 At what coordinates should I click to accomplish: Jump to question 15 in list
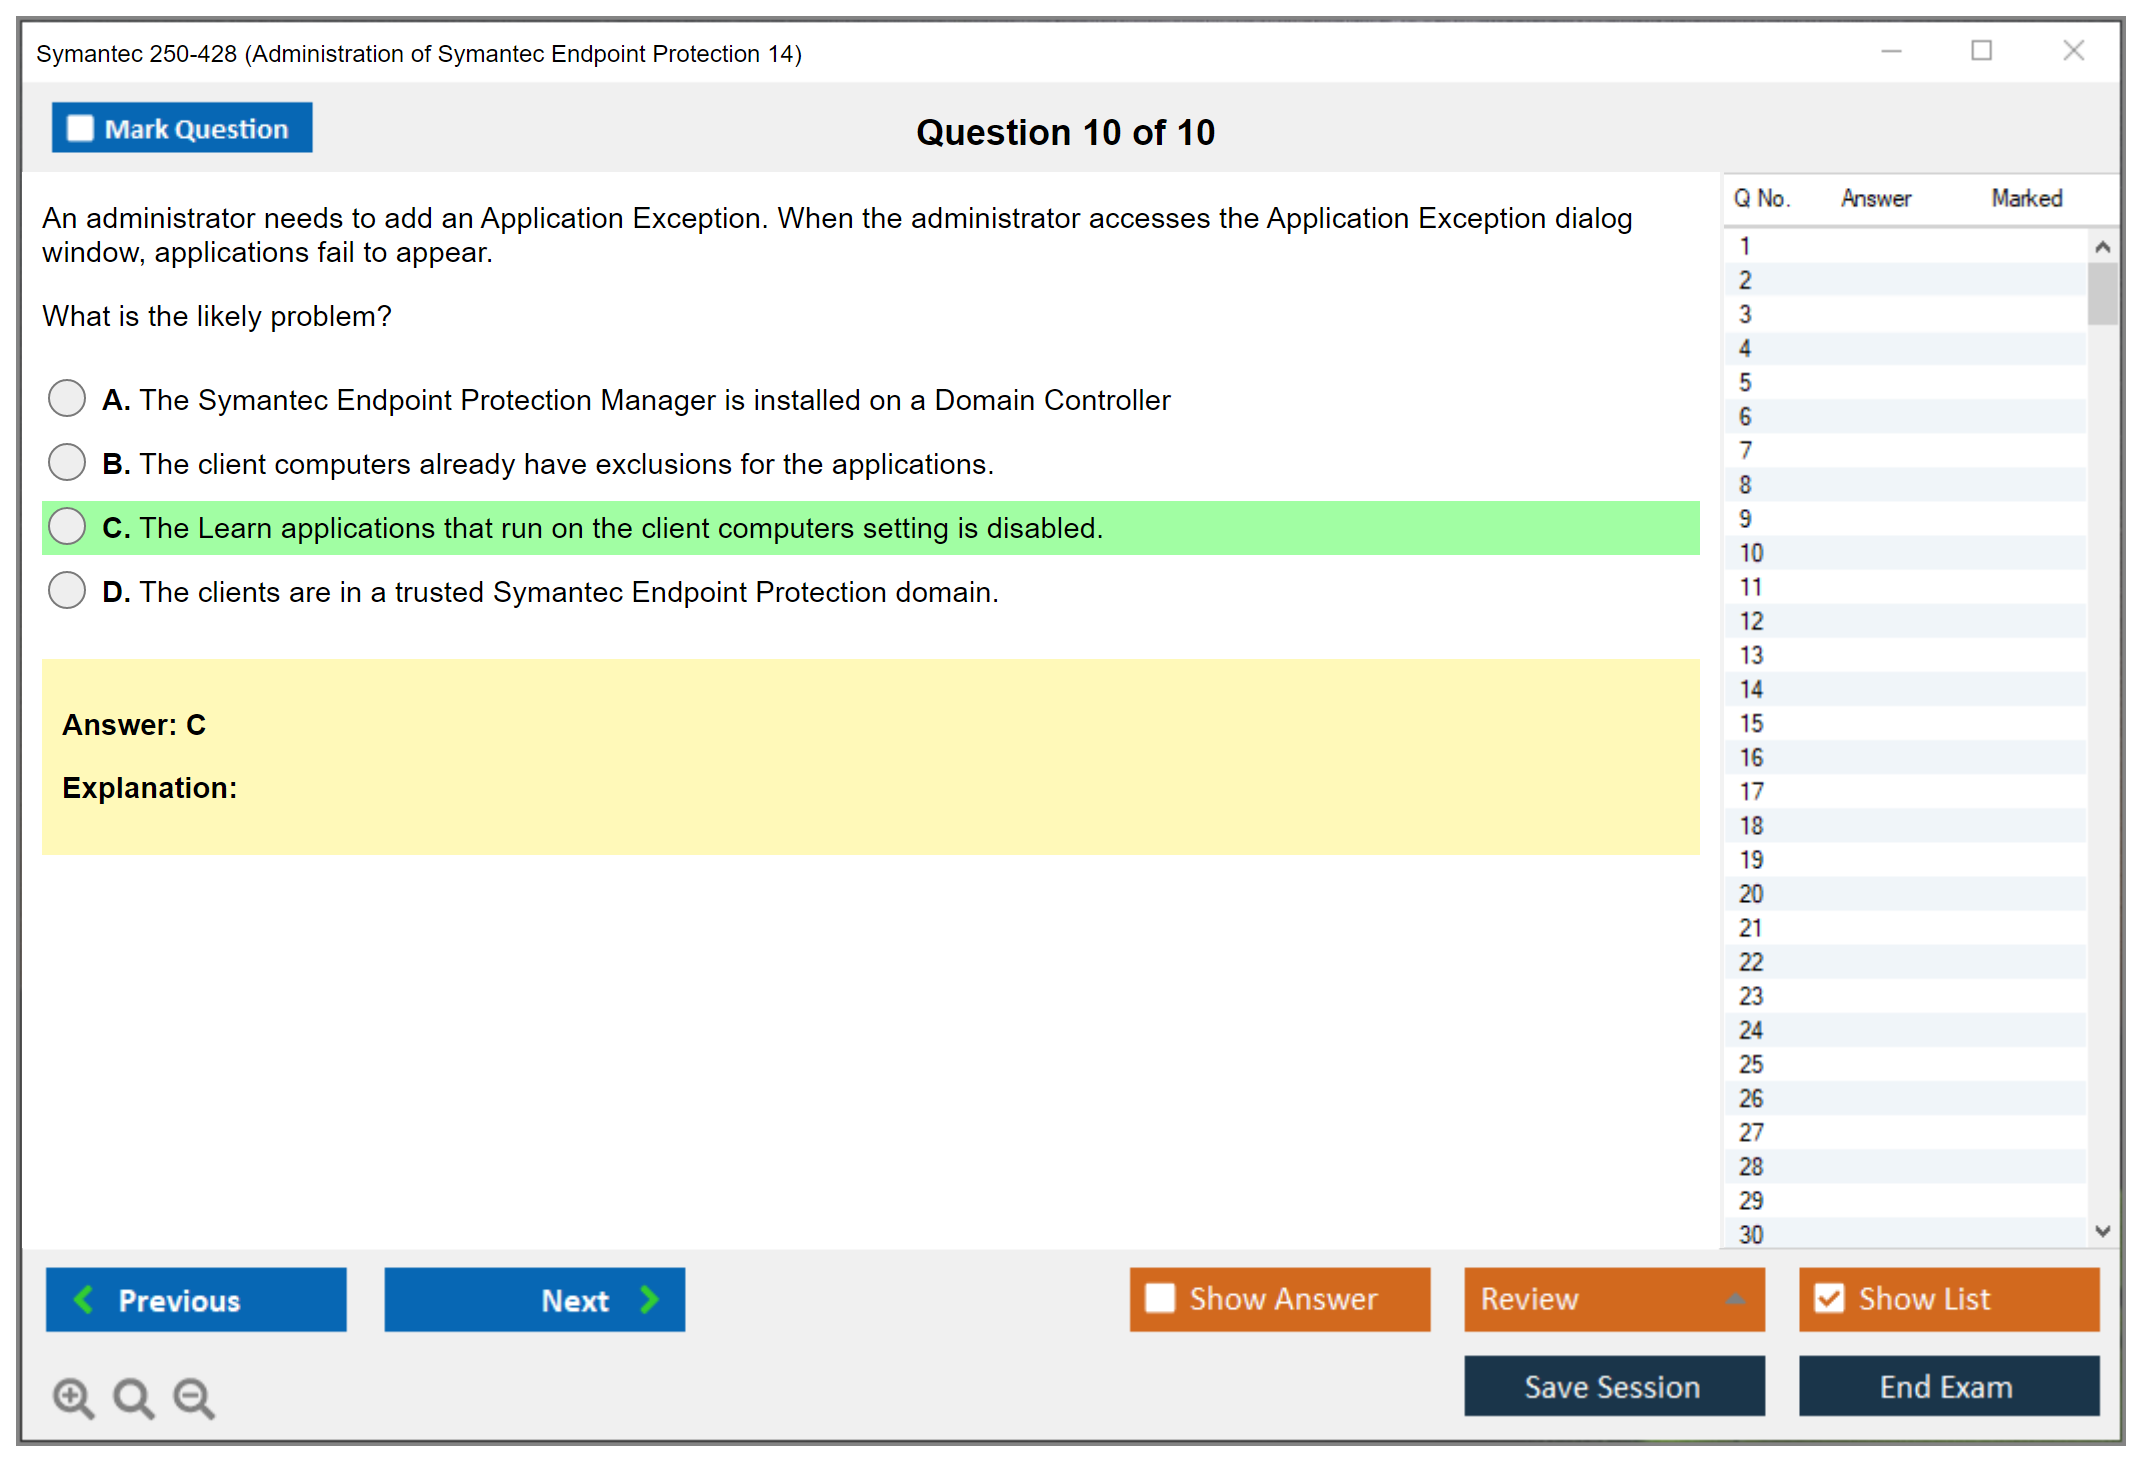click(1751, 723)
